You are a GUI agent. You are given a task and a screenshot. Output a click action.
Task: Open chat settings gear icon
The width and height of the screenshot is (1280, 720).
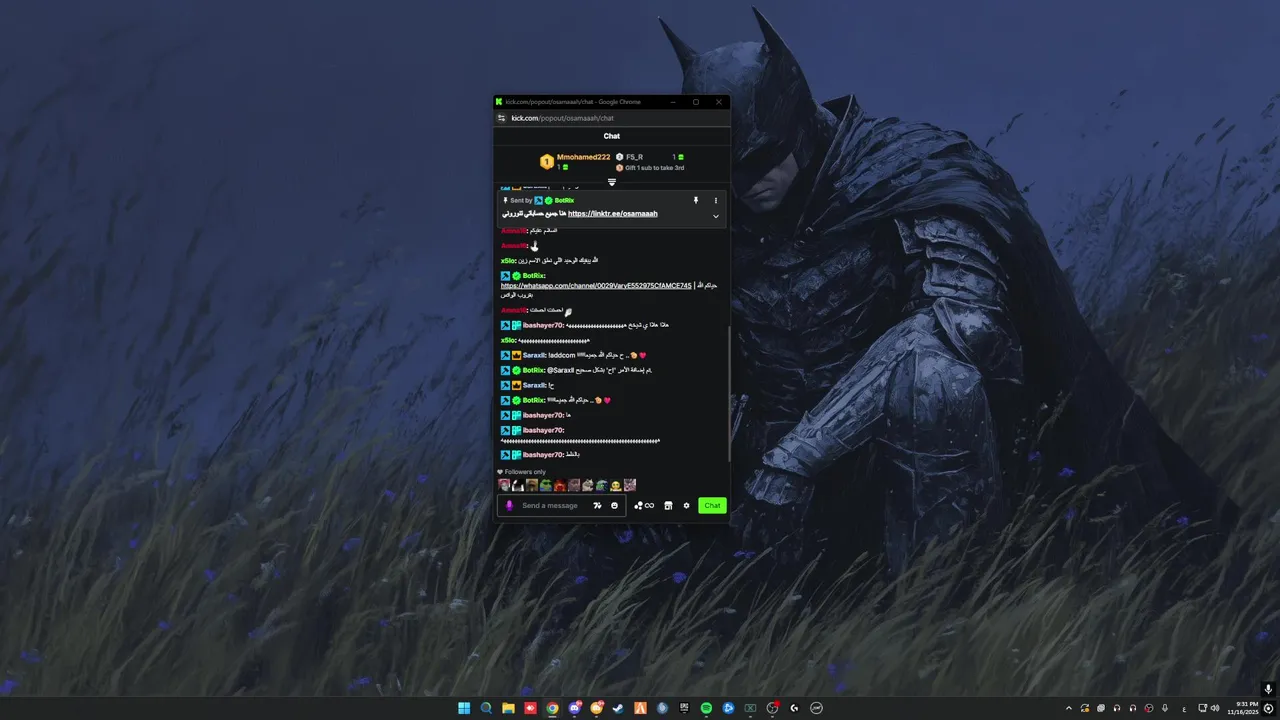click(687, 506)
